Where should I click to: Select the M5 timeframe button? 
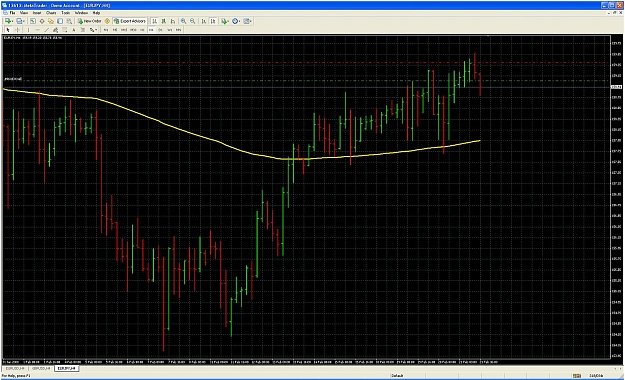point(115,30)
